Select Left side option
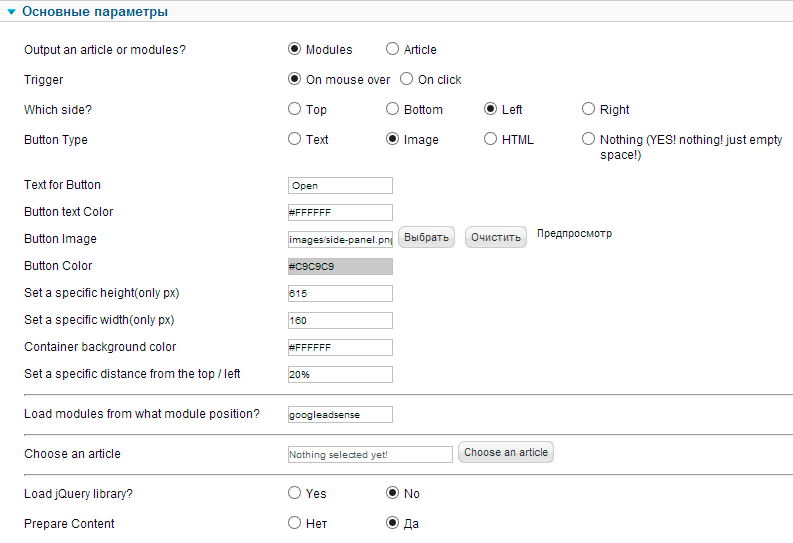The height and width of the screenshot is (543, 793). [491, 109]
